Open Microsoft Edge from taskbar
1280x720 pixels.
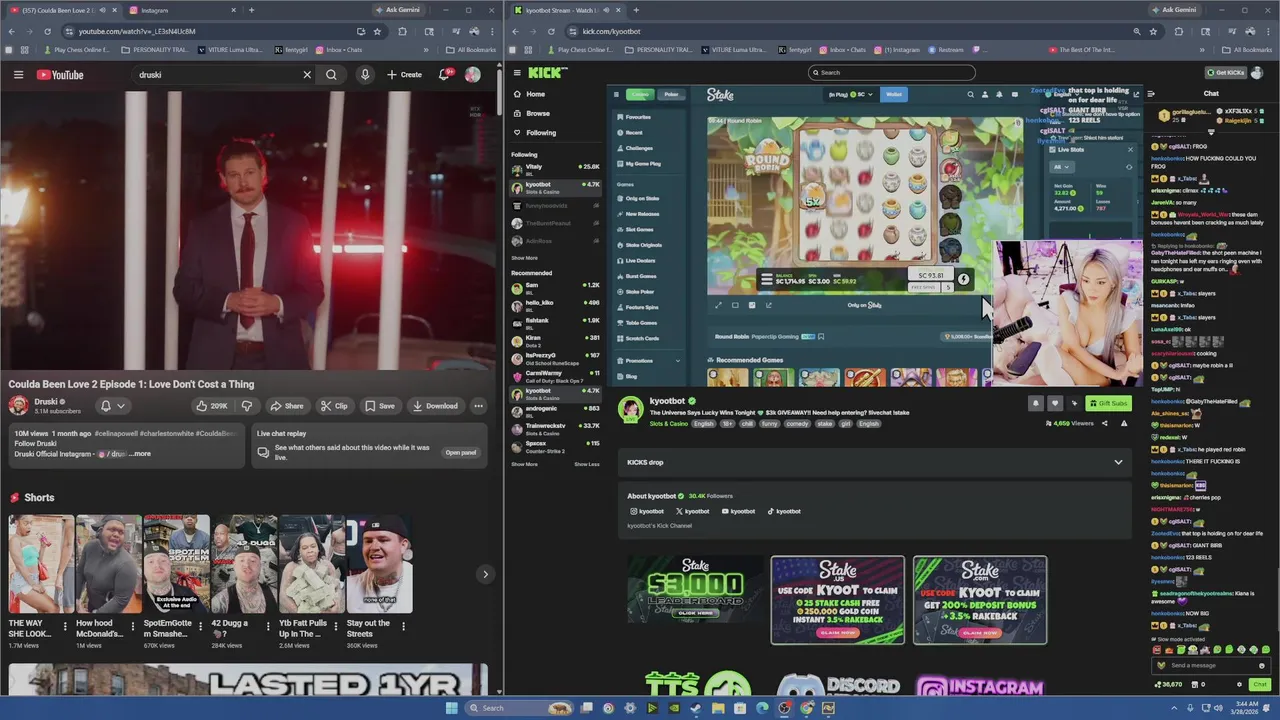coord(762,708)
